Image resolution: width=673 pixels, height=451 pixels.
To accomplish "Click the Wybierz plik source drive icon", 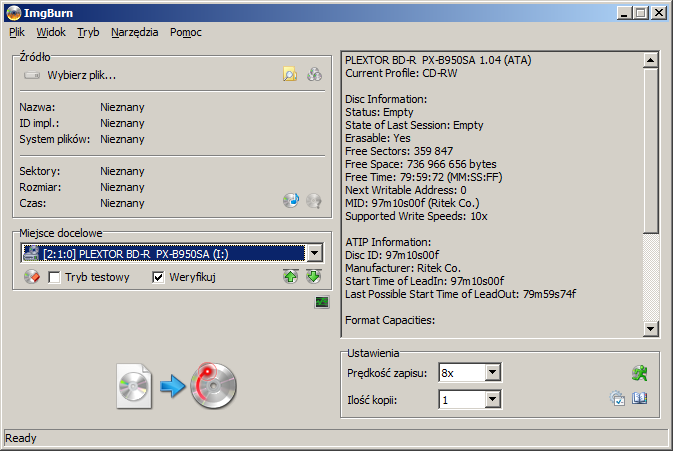I will click(32, 75).
